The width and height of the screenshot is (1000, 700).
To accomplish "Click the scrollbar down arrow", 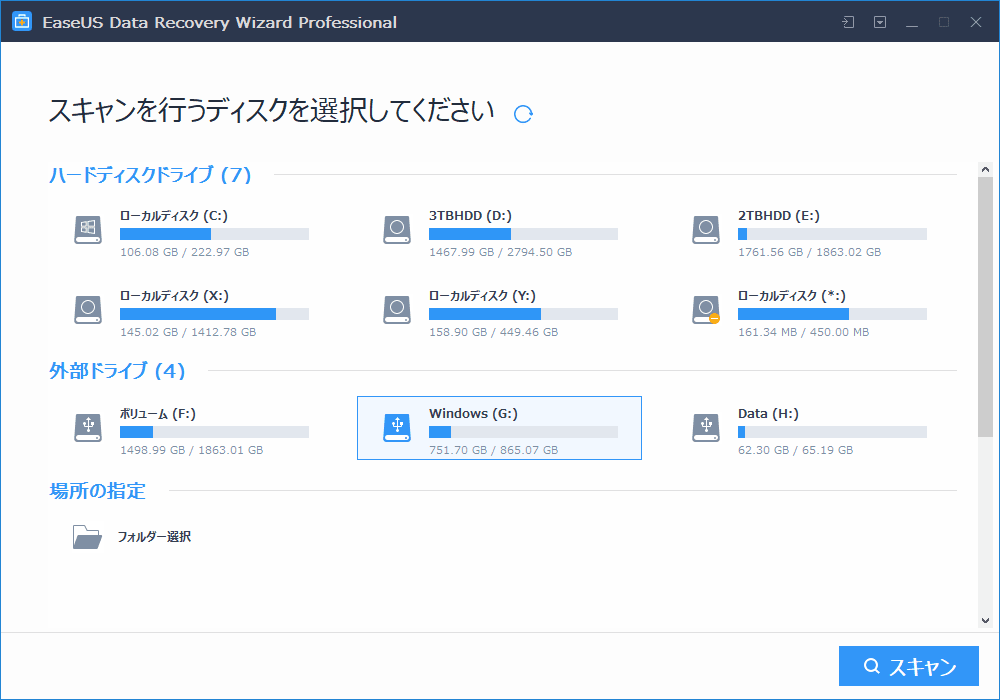I will (x=985, y=620).
